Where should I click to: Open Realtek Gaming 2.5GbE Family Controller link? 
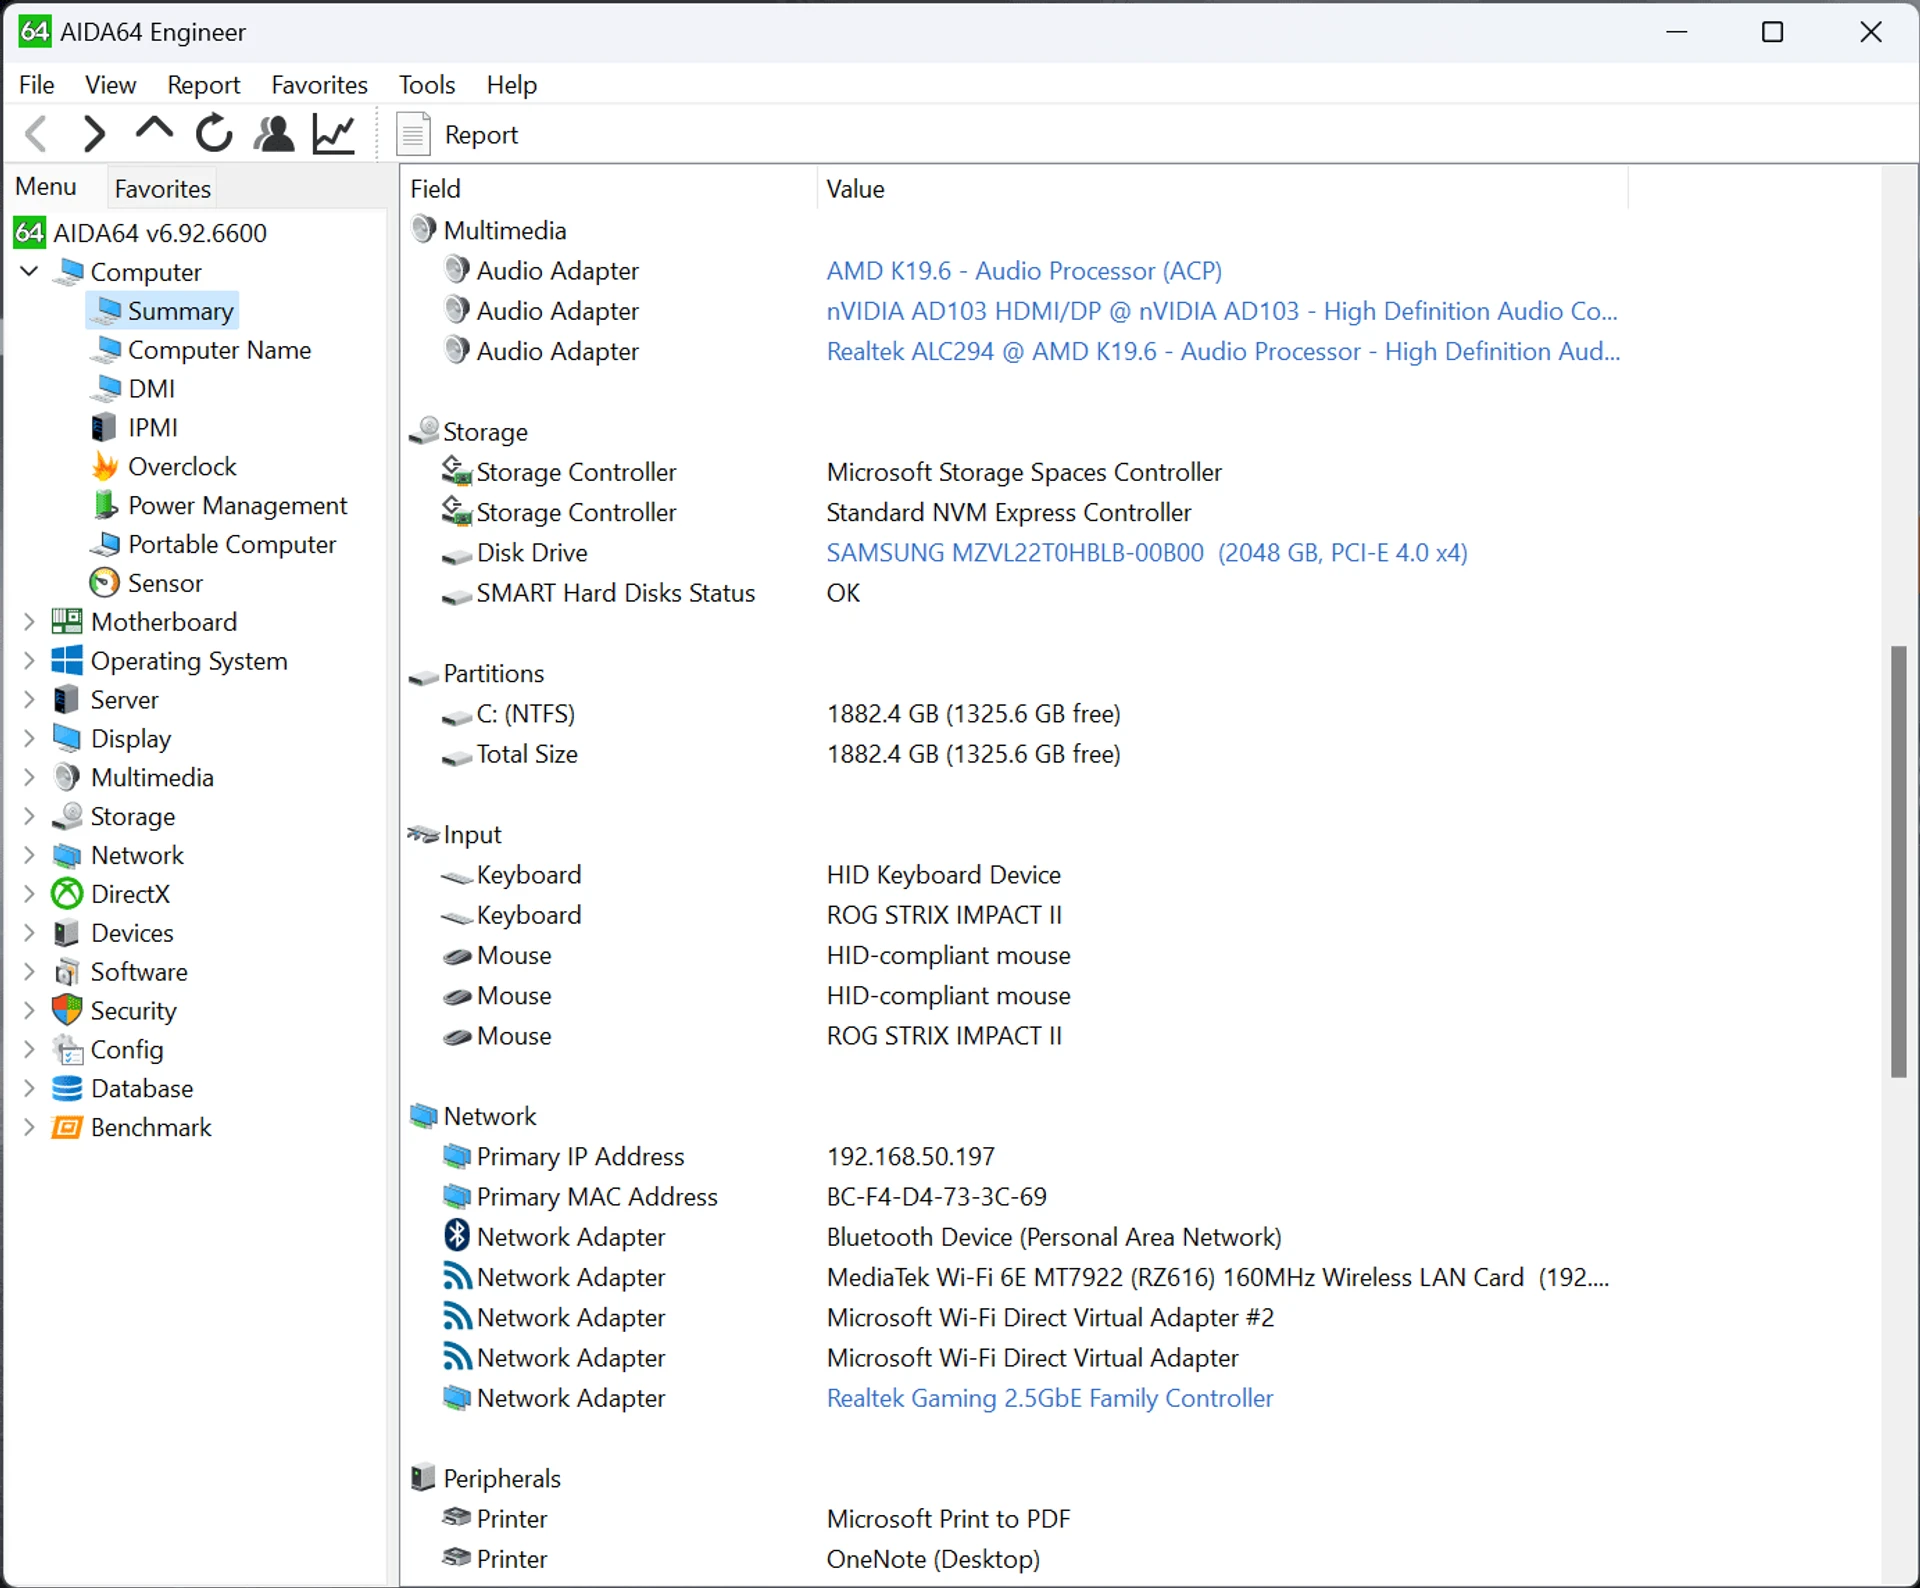click(x=1050, y=1398)
